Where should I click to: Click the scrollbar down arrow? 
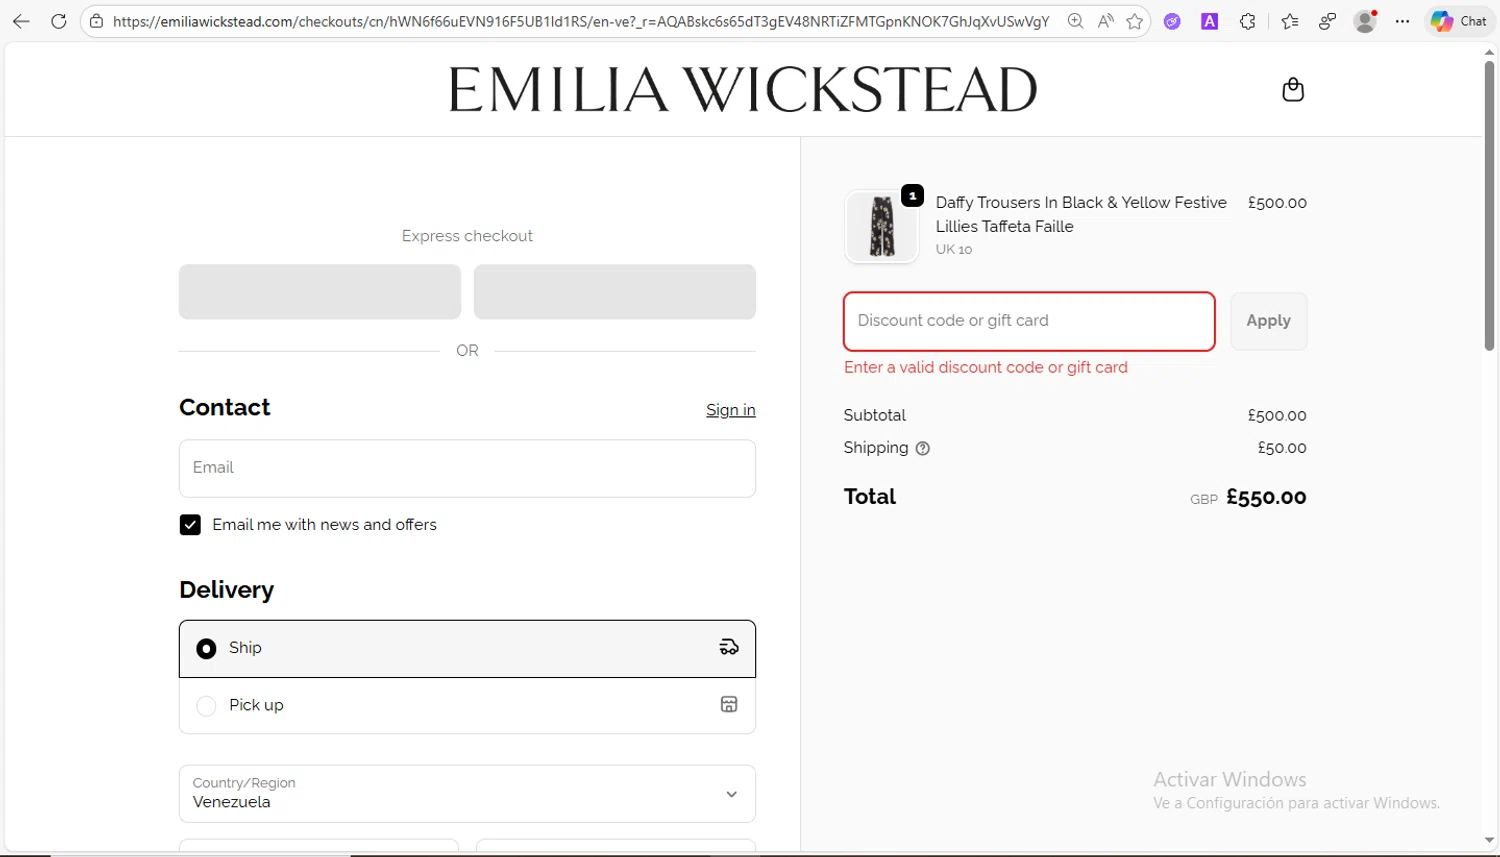1489,841
